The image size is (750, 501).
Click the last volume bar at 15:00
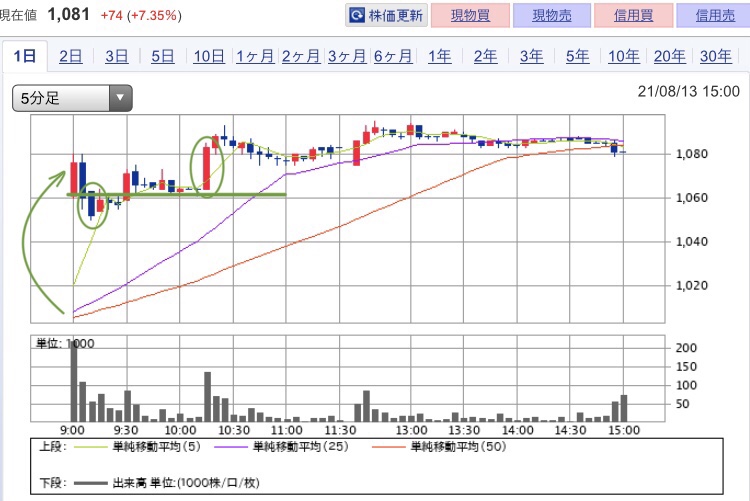(624, 408)
